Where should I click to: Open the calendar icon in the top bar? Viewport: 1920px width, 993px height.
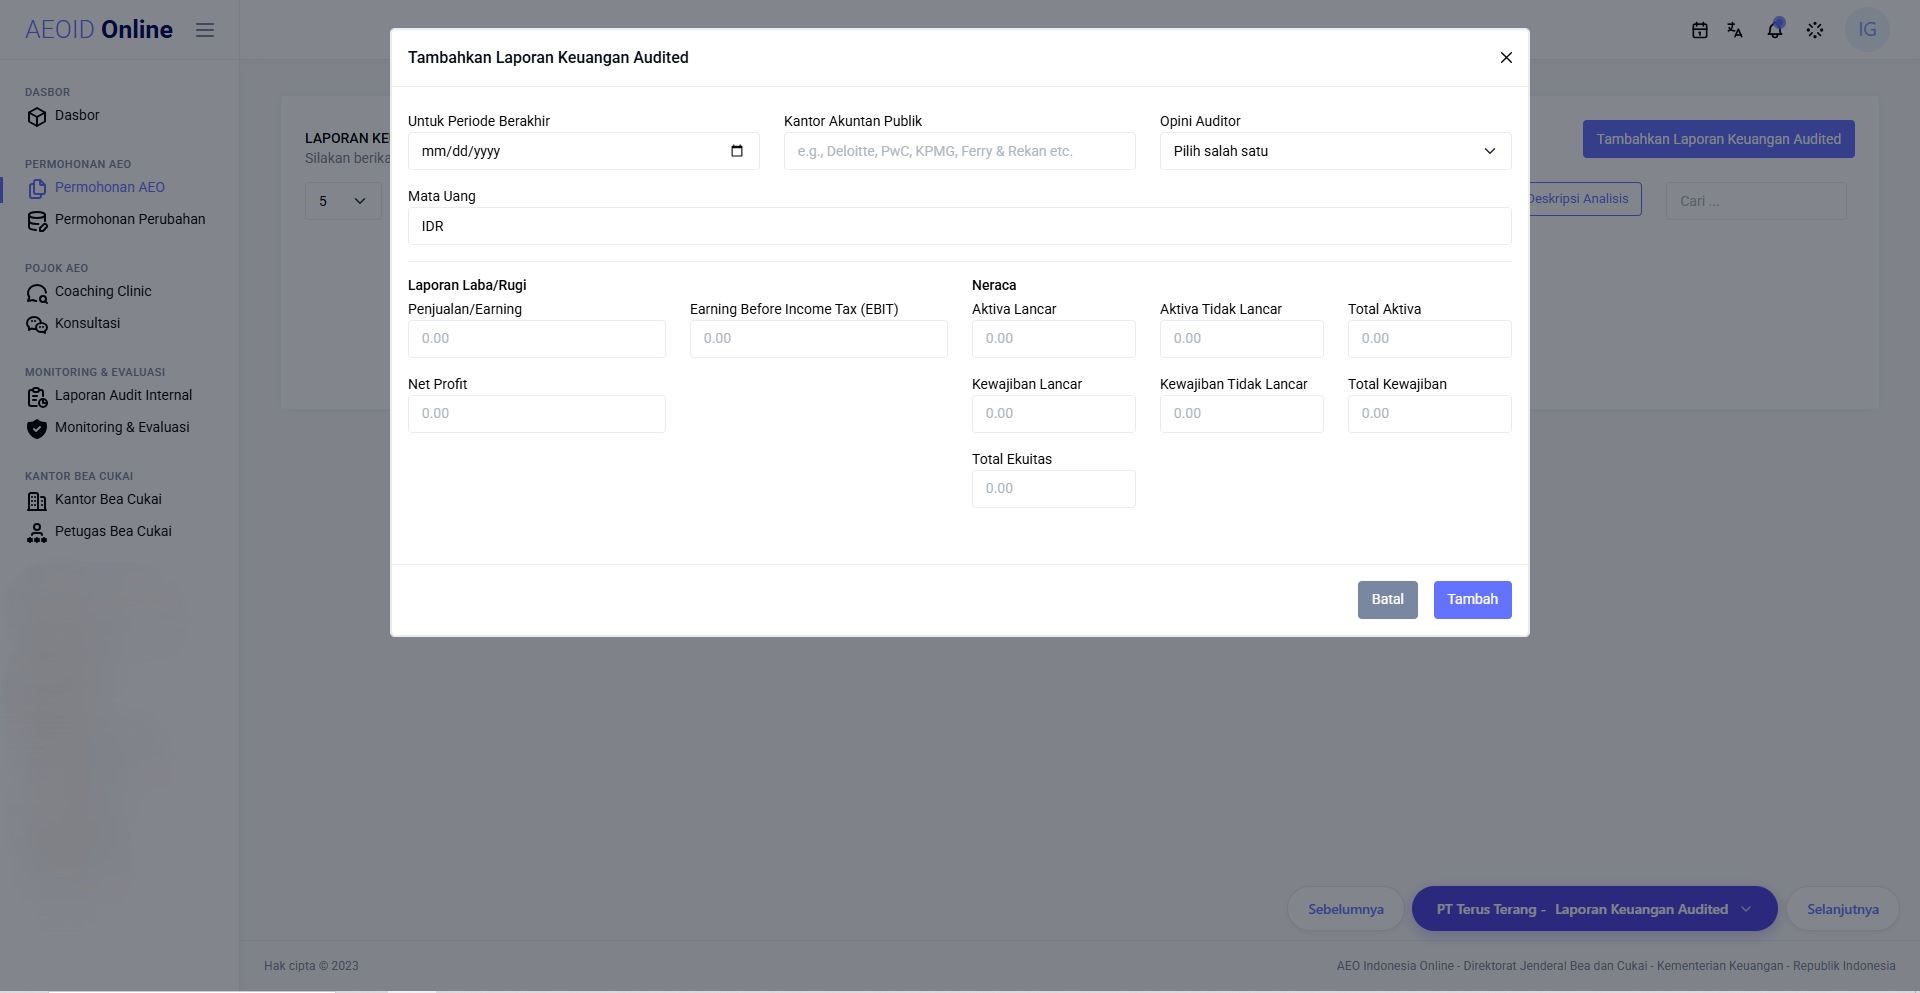pyautogui.click(x=1699, y=30)
